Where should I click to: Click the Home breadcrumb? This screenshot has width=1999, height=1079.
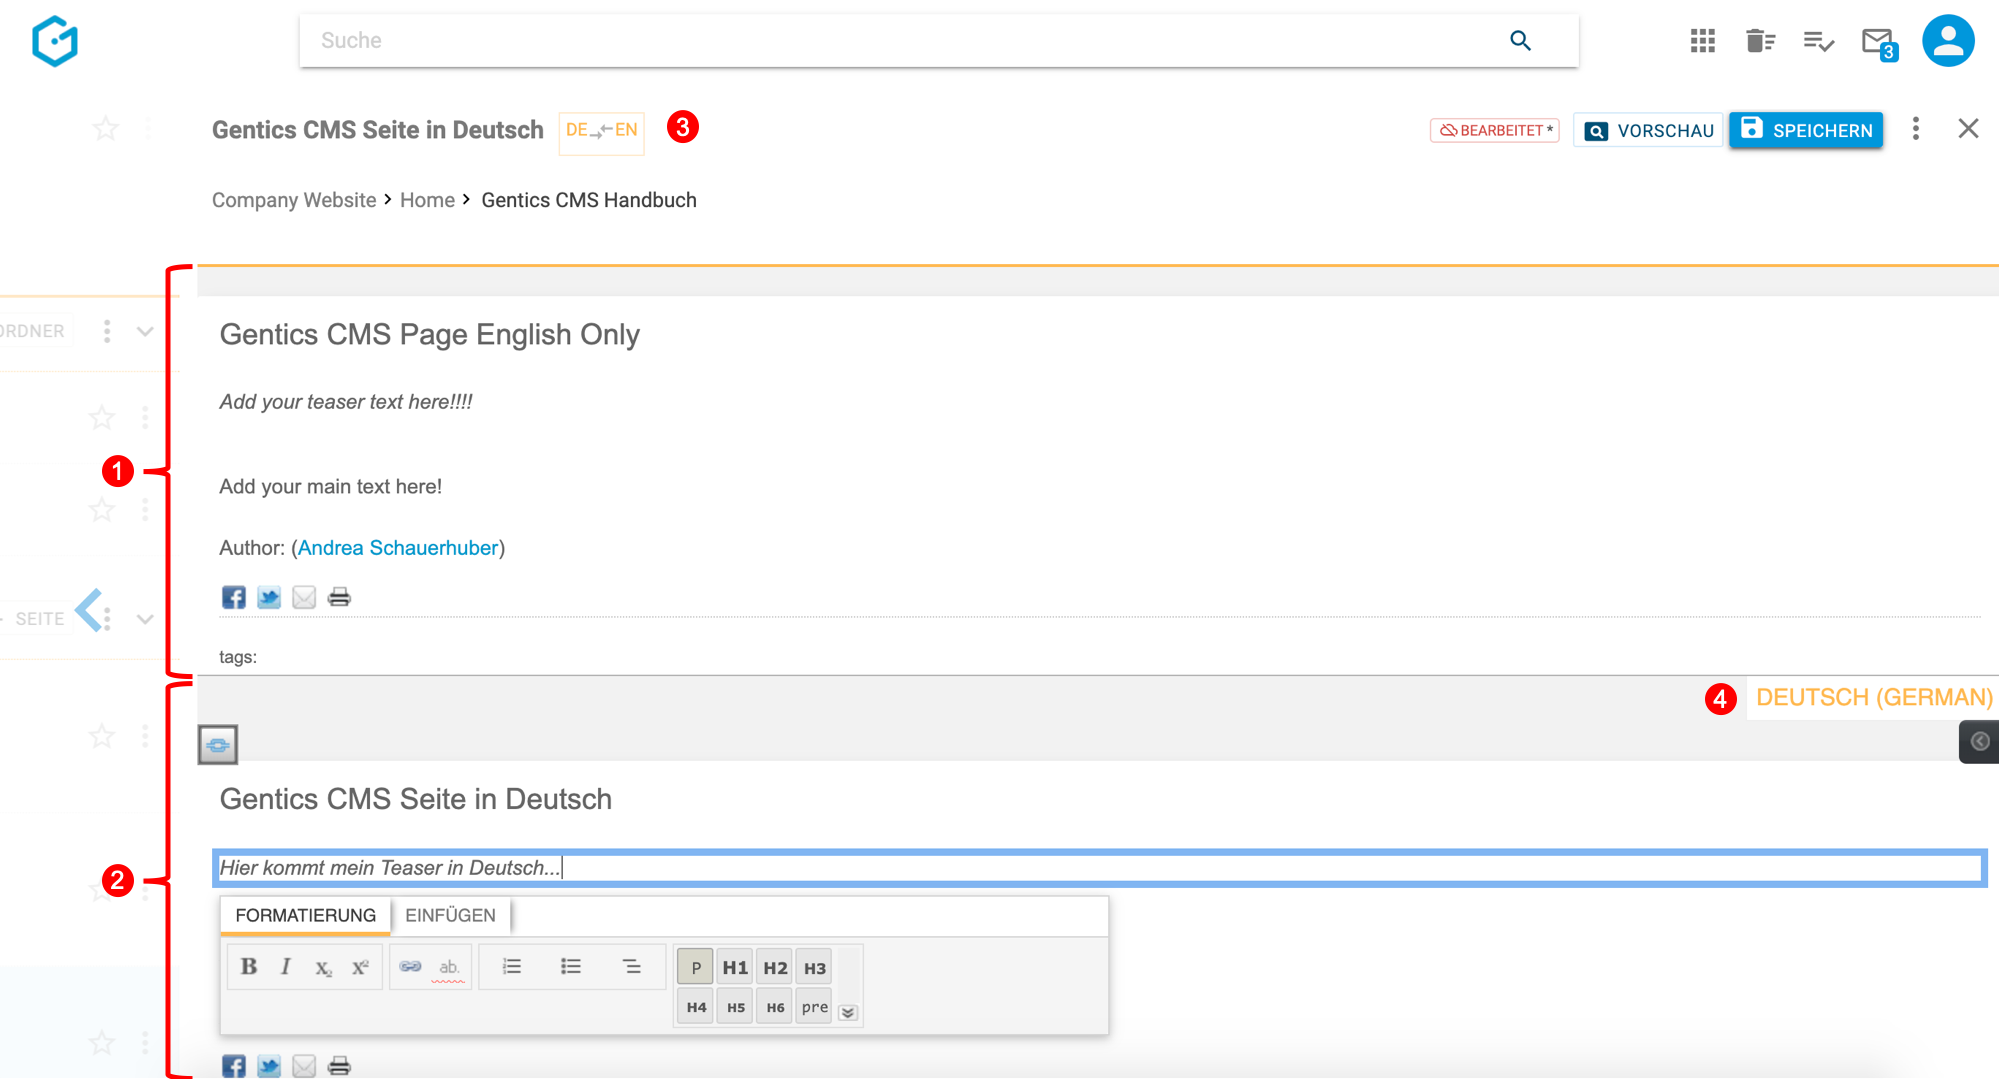tap(427, 200)
